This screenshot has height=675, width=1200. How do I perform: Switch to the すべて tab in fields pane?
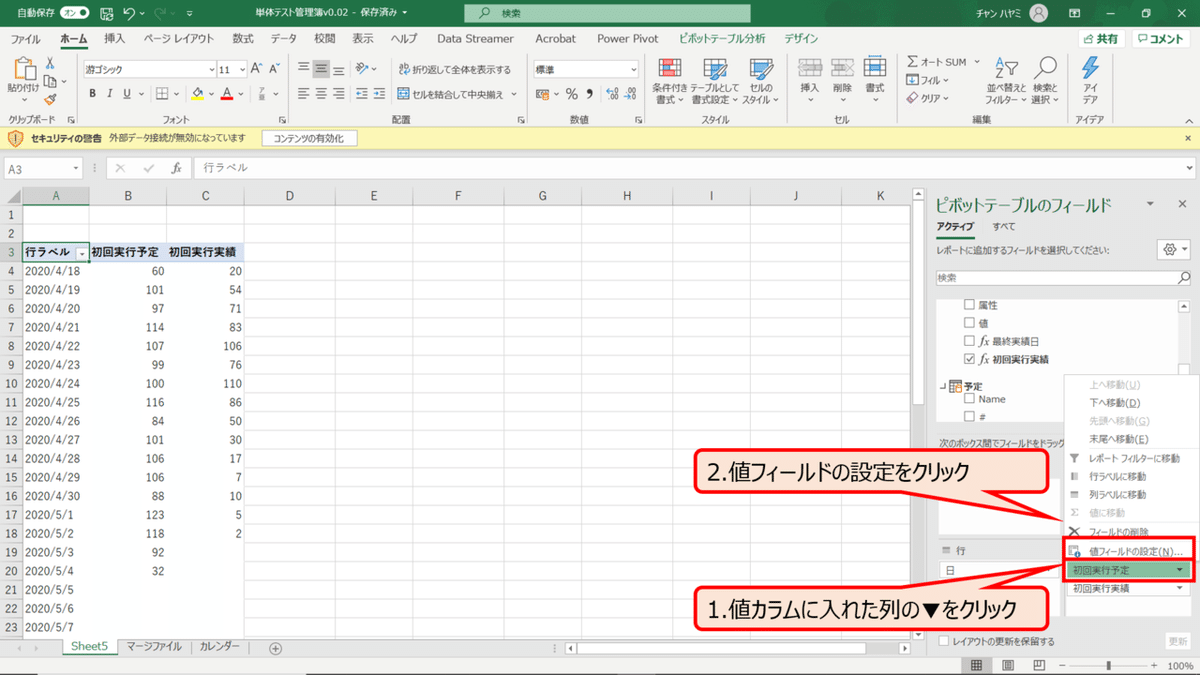(x=1004, y=226)
